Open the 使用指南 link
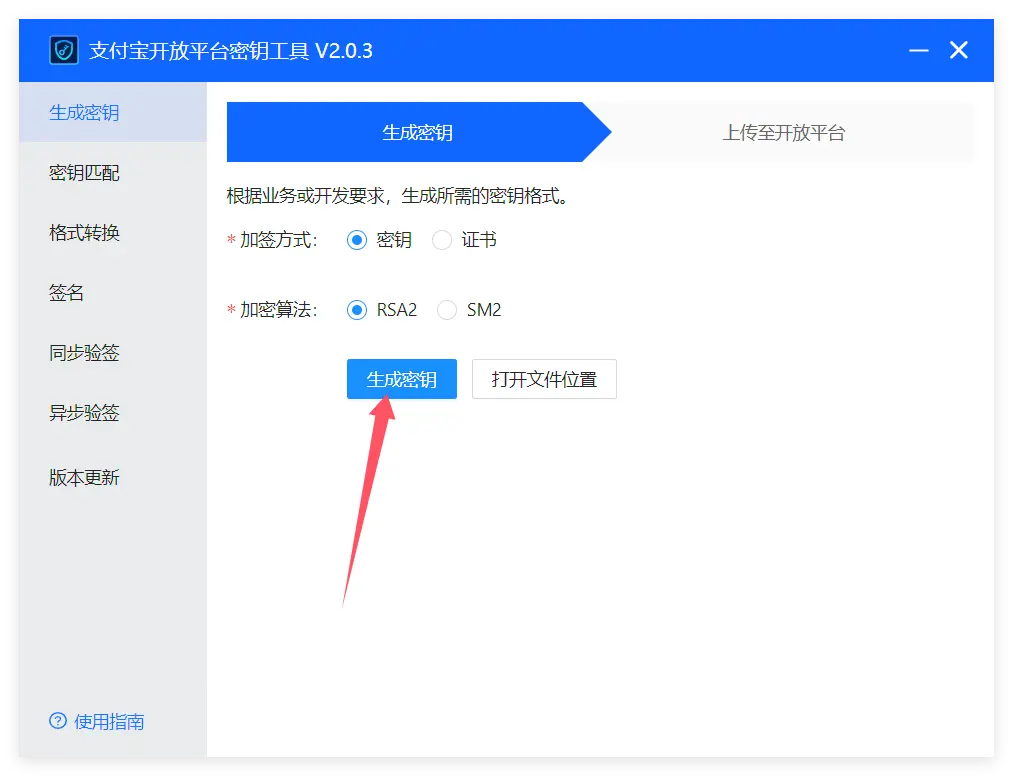1013x776 pixels. 109,721
